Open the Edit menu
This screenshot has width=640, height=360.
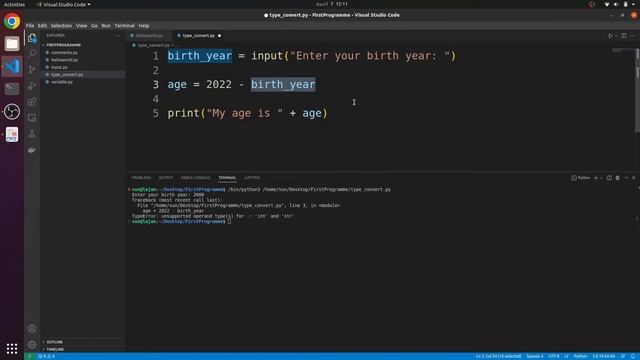pyautogui.click(x=42, y=26)
